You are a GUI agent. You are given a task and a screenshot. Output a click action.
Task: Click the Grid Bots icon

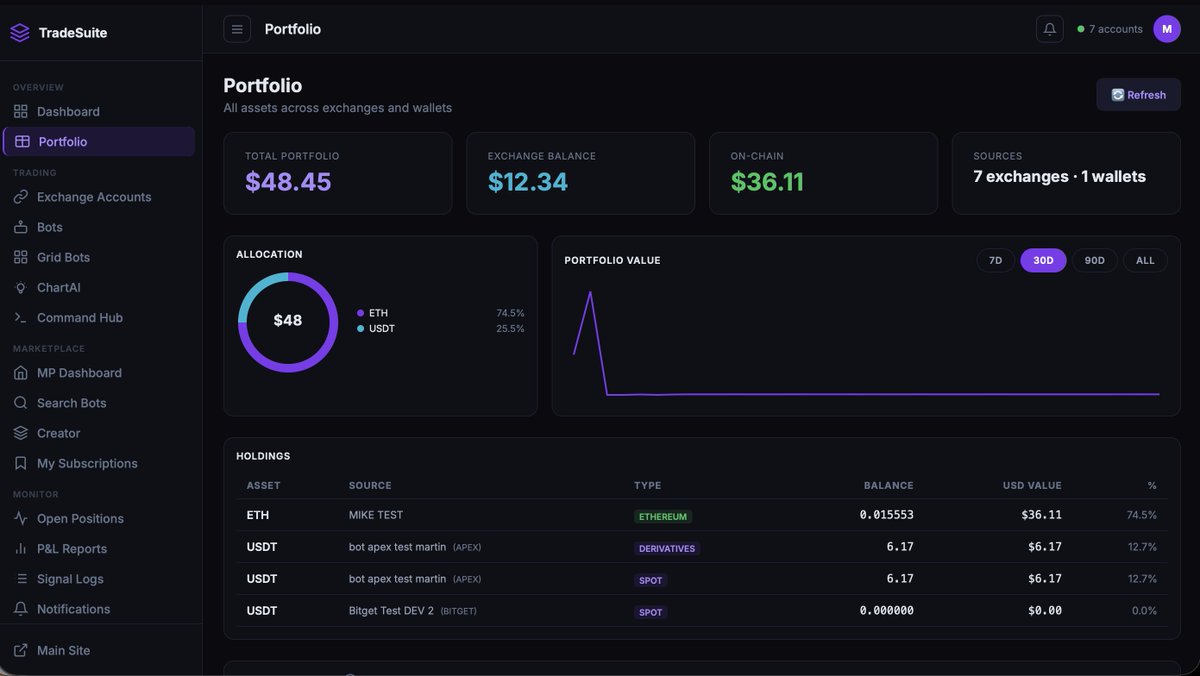pos(21,257)
